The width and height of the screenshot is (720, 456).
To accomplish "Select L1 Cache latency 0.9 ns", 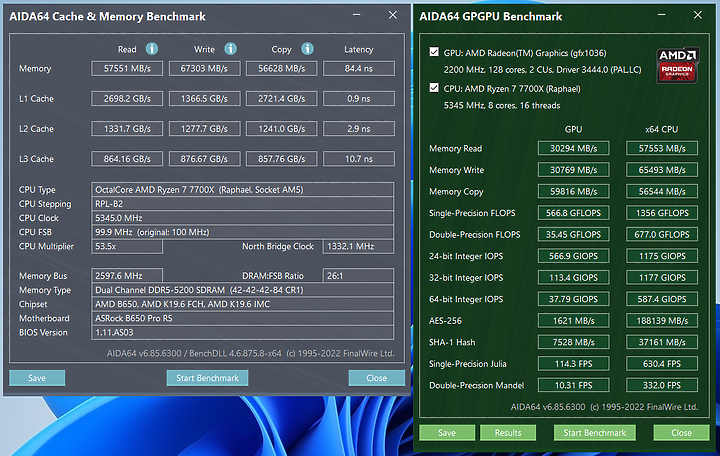I will pyautogui.click(x=359, y=99).
